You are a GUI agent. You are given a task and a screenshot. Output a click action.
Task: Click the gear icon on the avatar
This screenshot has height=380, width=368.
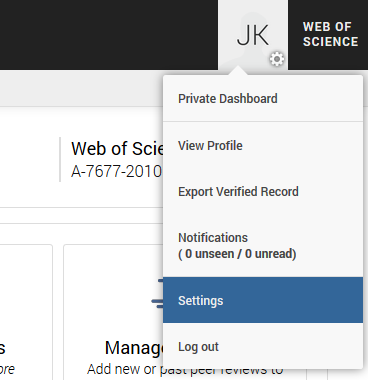(x=277, y=59)
